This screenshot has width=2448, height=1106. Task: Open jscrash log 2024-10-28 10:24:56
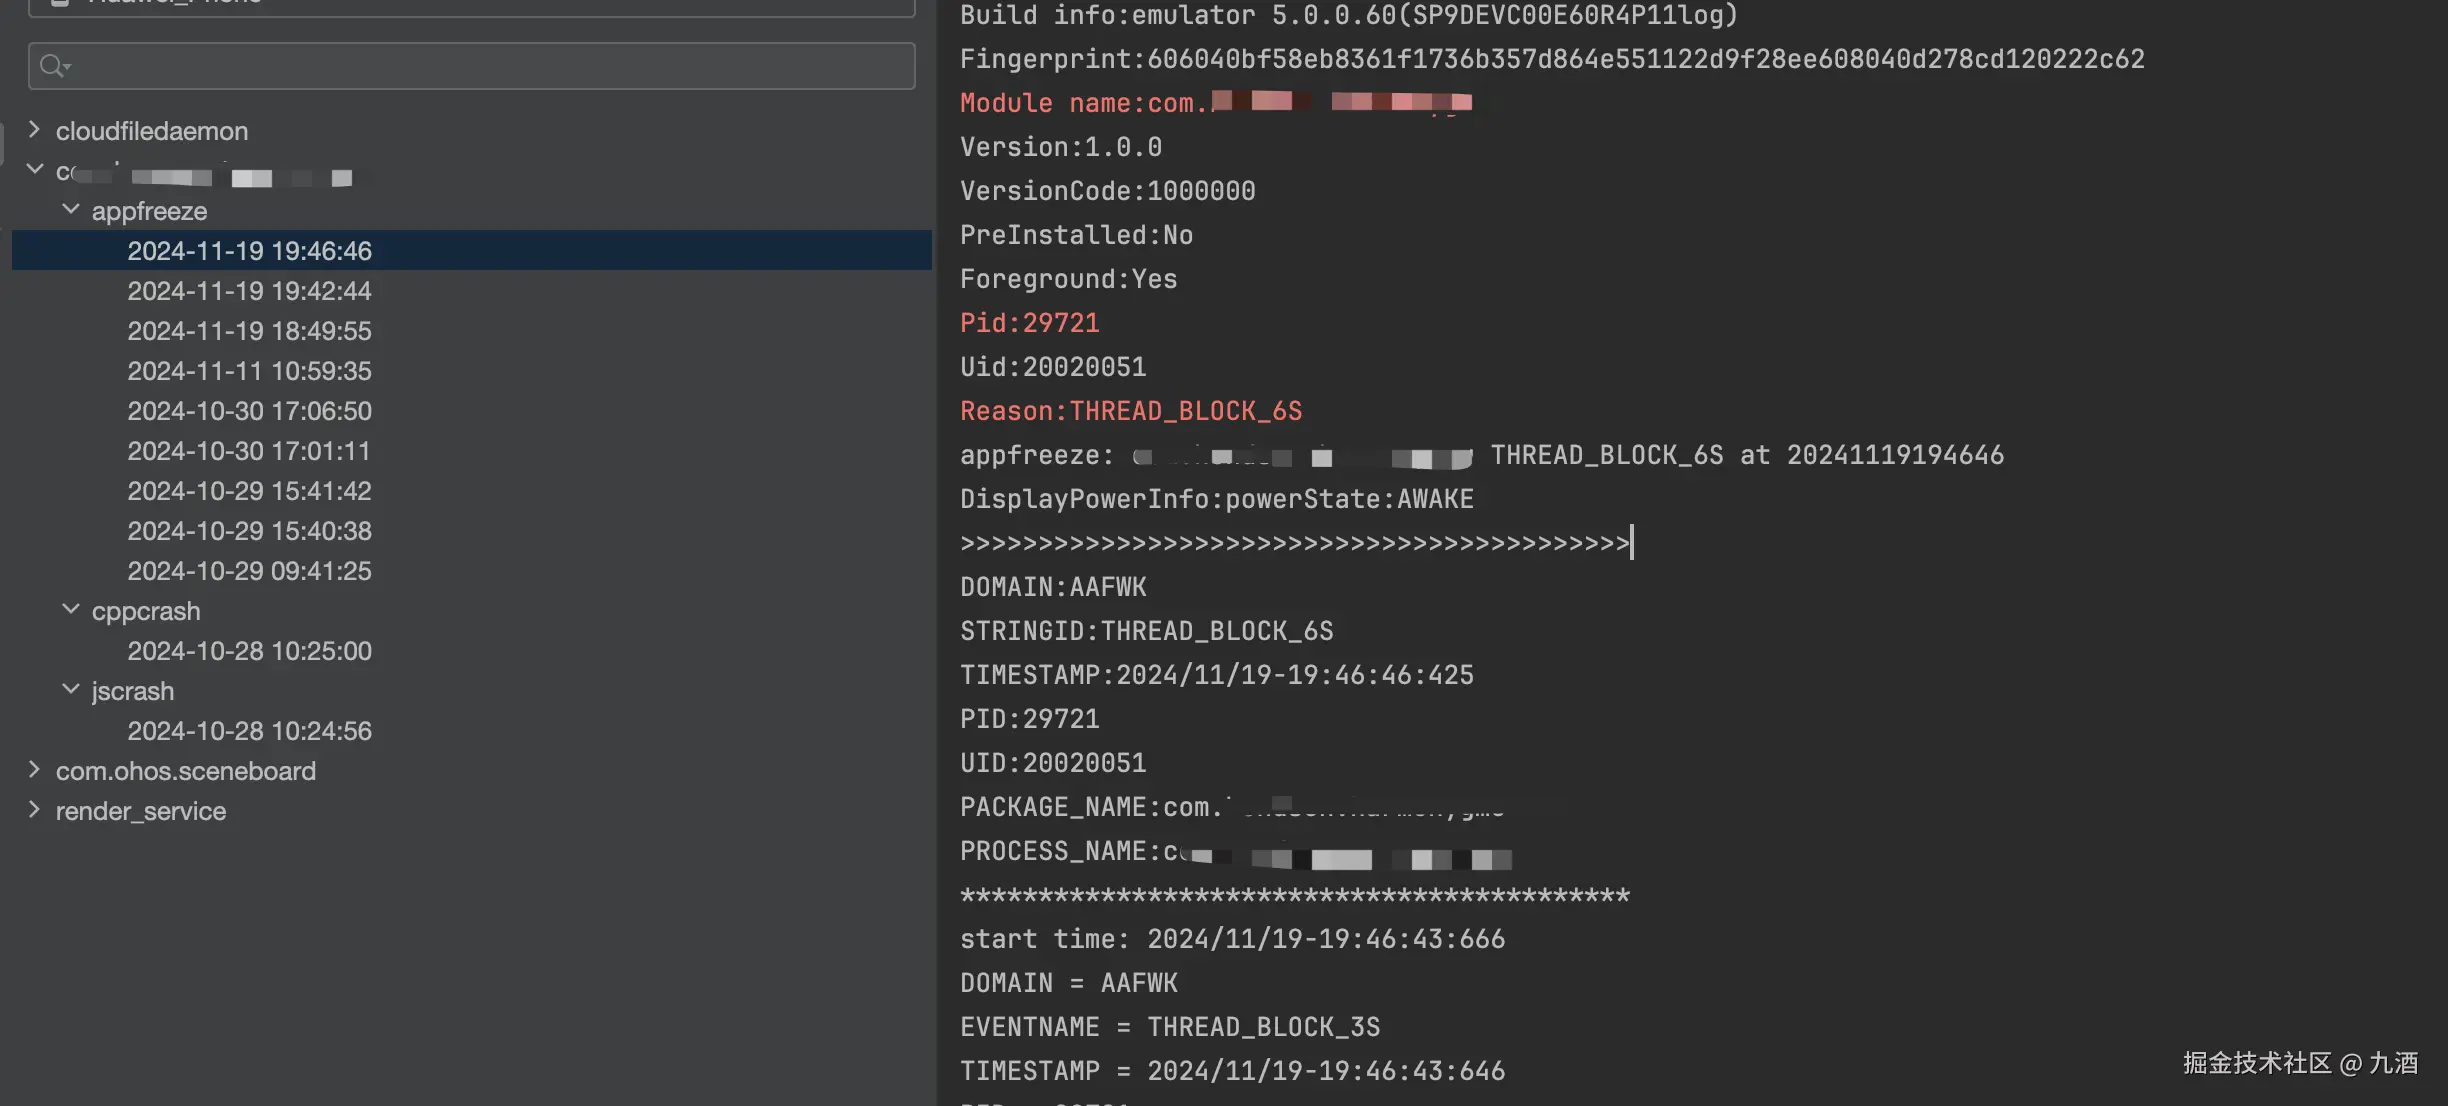pos(249,731)
